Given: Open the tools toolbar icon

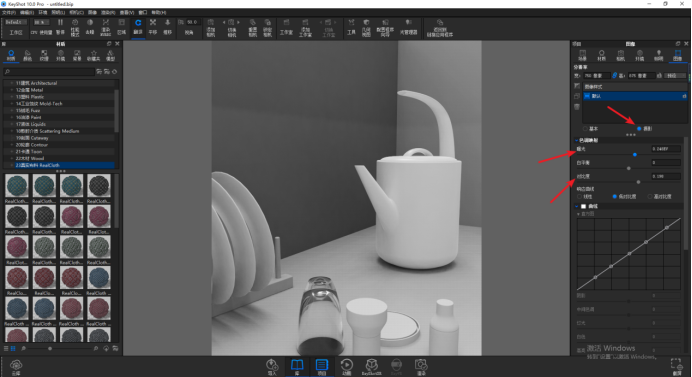Looking at the screenshot, I should [x=351, y=23].
